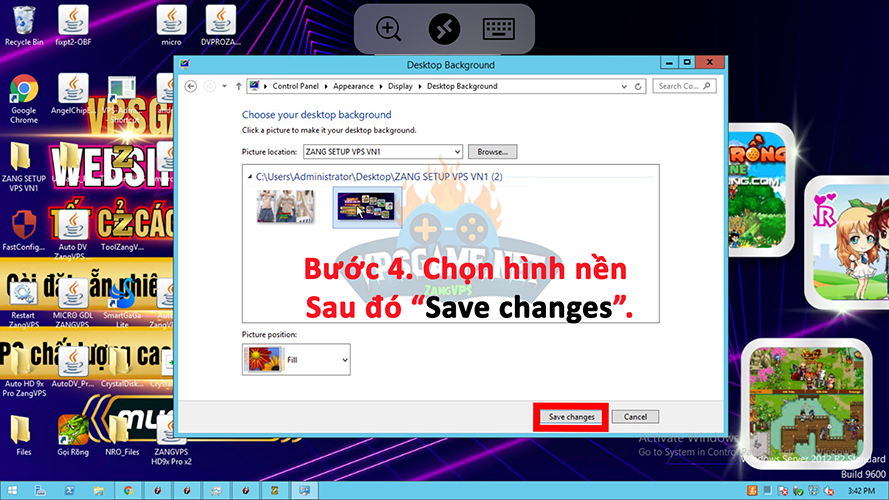
Task: Click the Windows Start button in taskbar
Action: pyautogui.click(x=13, y=491)
